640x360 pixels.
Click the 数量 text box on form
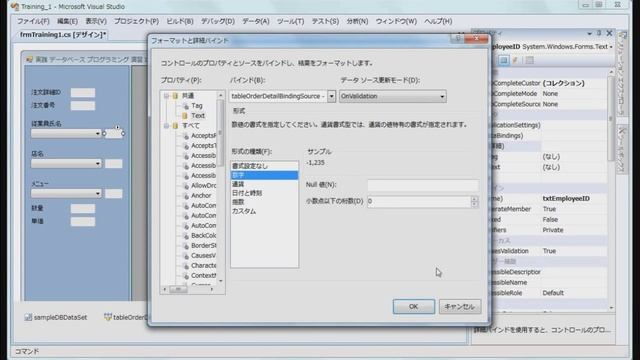pyautogui.click(x=83, y=209)
